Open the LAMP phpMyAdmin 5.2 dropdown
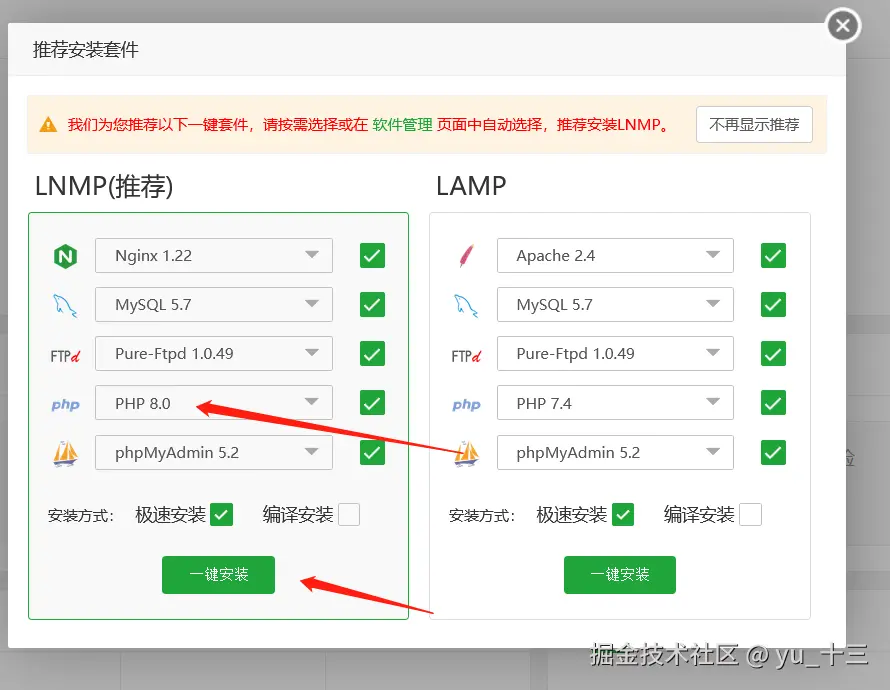Viewport: 890px width, 690px height. tap(615, 452)
